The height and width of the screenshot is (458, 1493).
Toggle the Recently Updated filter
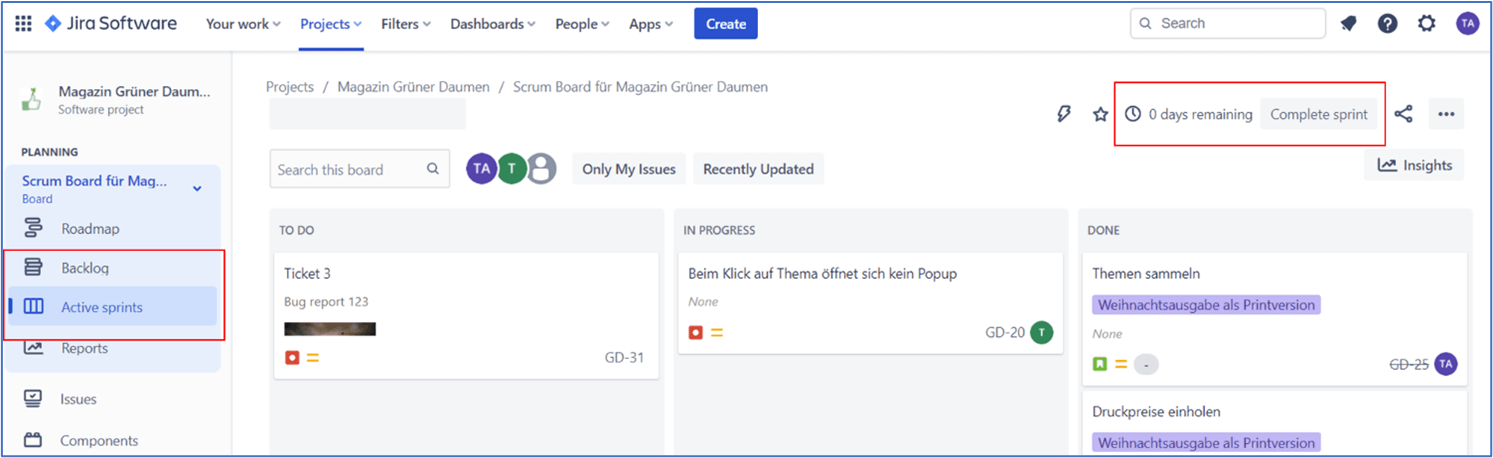point(758,169)
